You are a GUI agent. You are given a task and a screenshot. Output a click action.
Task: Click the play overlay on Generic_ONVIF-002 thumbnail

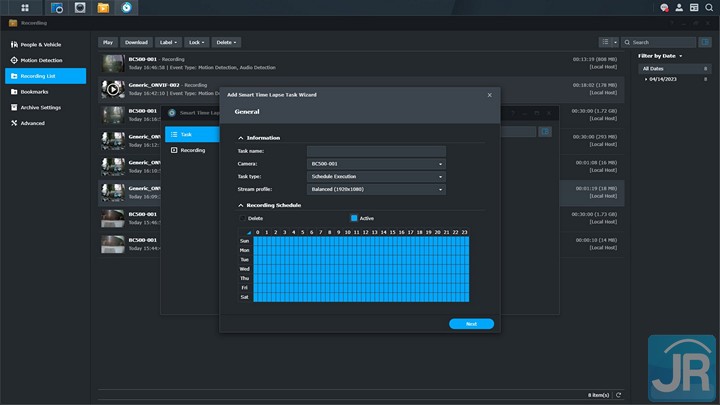coord(113,90)
